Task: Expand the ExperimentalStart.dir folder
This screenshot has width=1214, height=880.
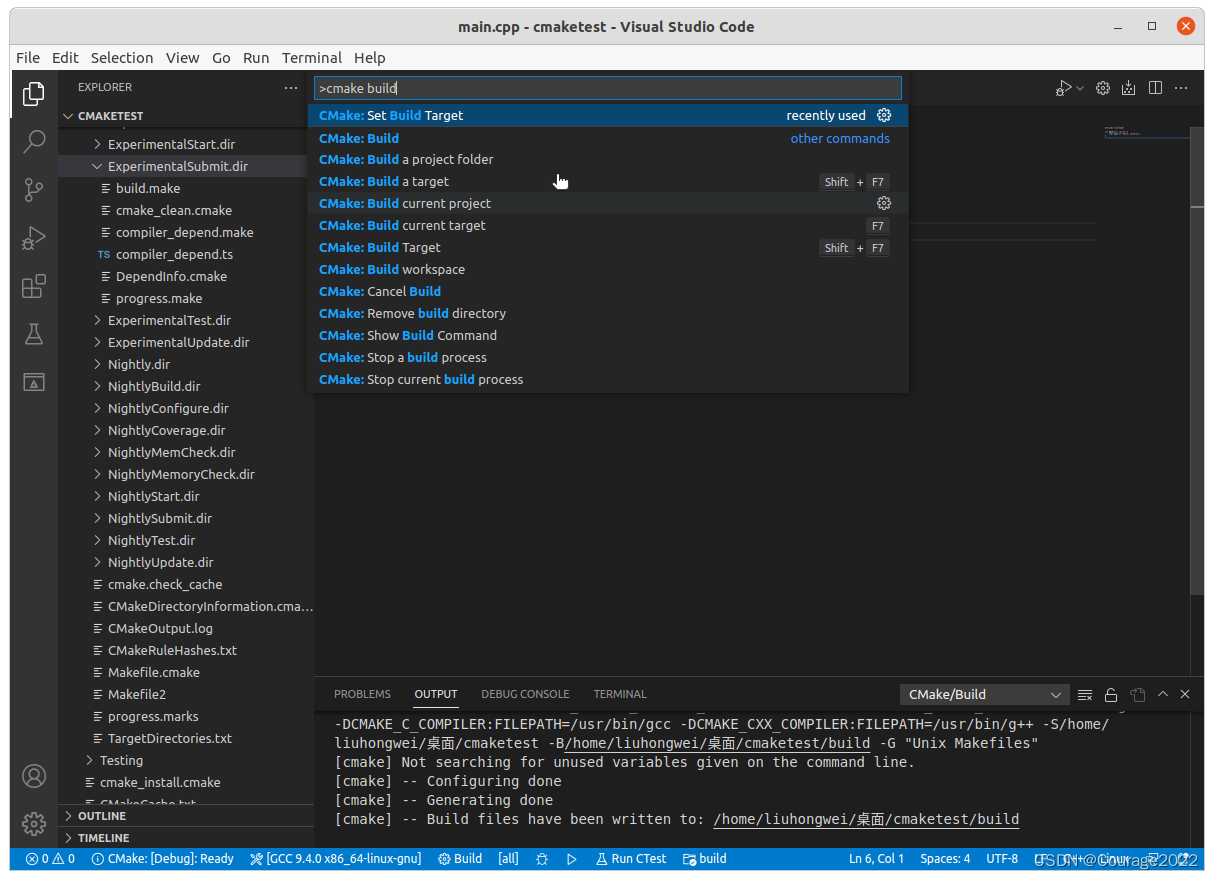Action: click(97, 145)
